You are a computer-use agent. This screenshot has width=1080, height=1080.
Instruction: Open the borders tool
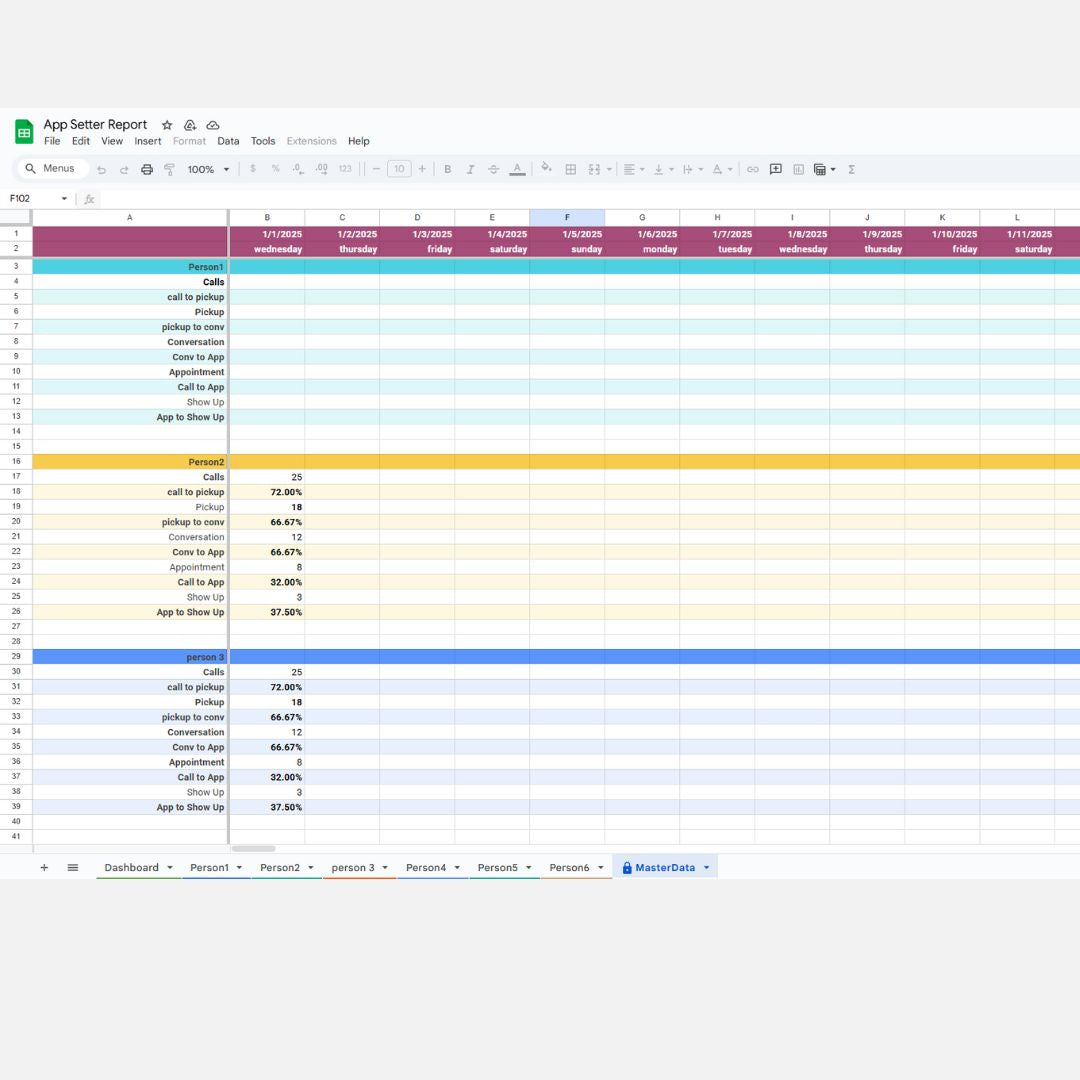coord(571,170)
